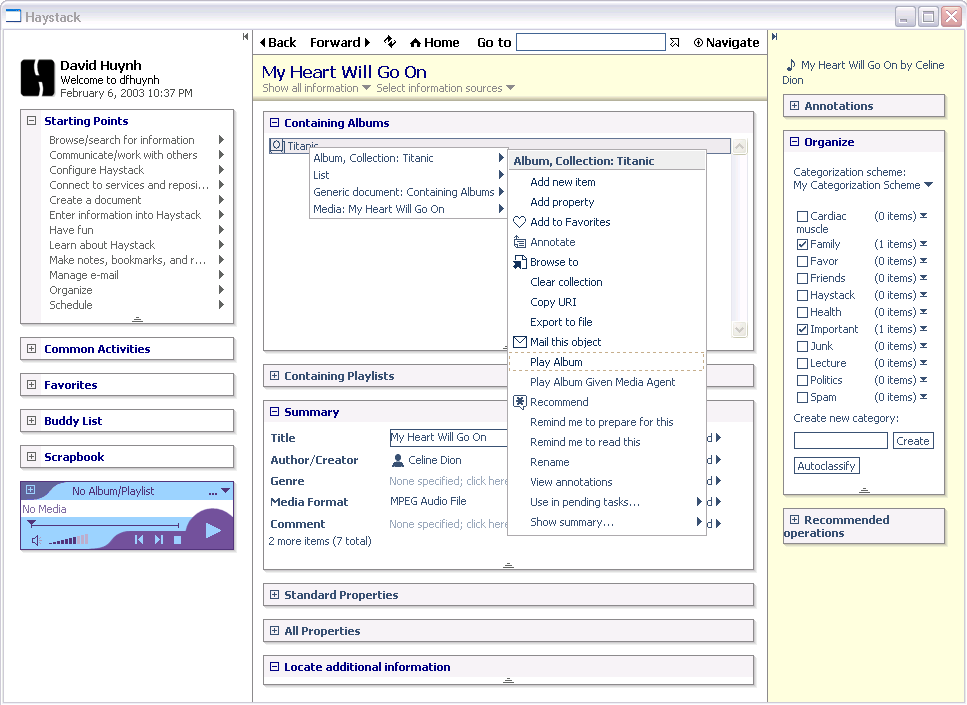Mute audio with the speaker icon
967x705 pixels.
(x=36, y=541)
